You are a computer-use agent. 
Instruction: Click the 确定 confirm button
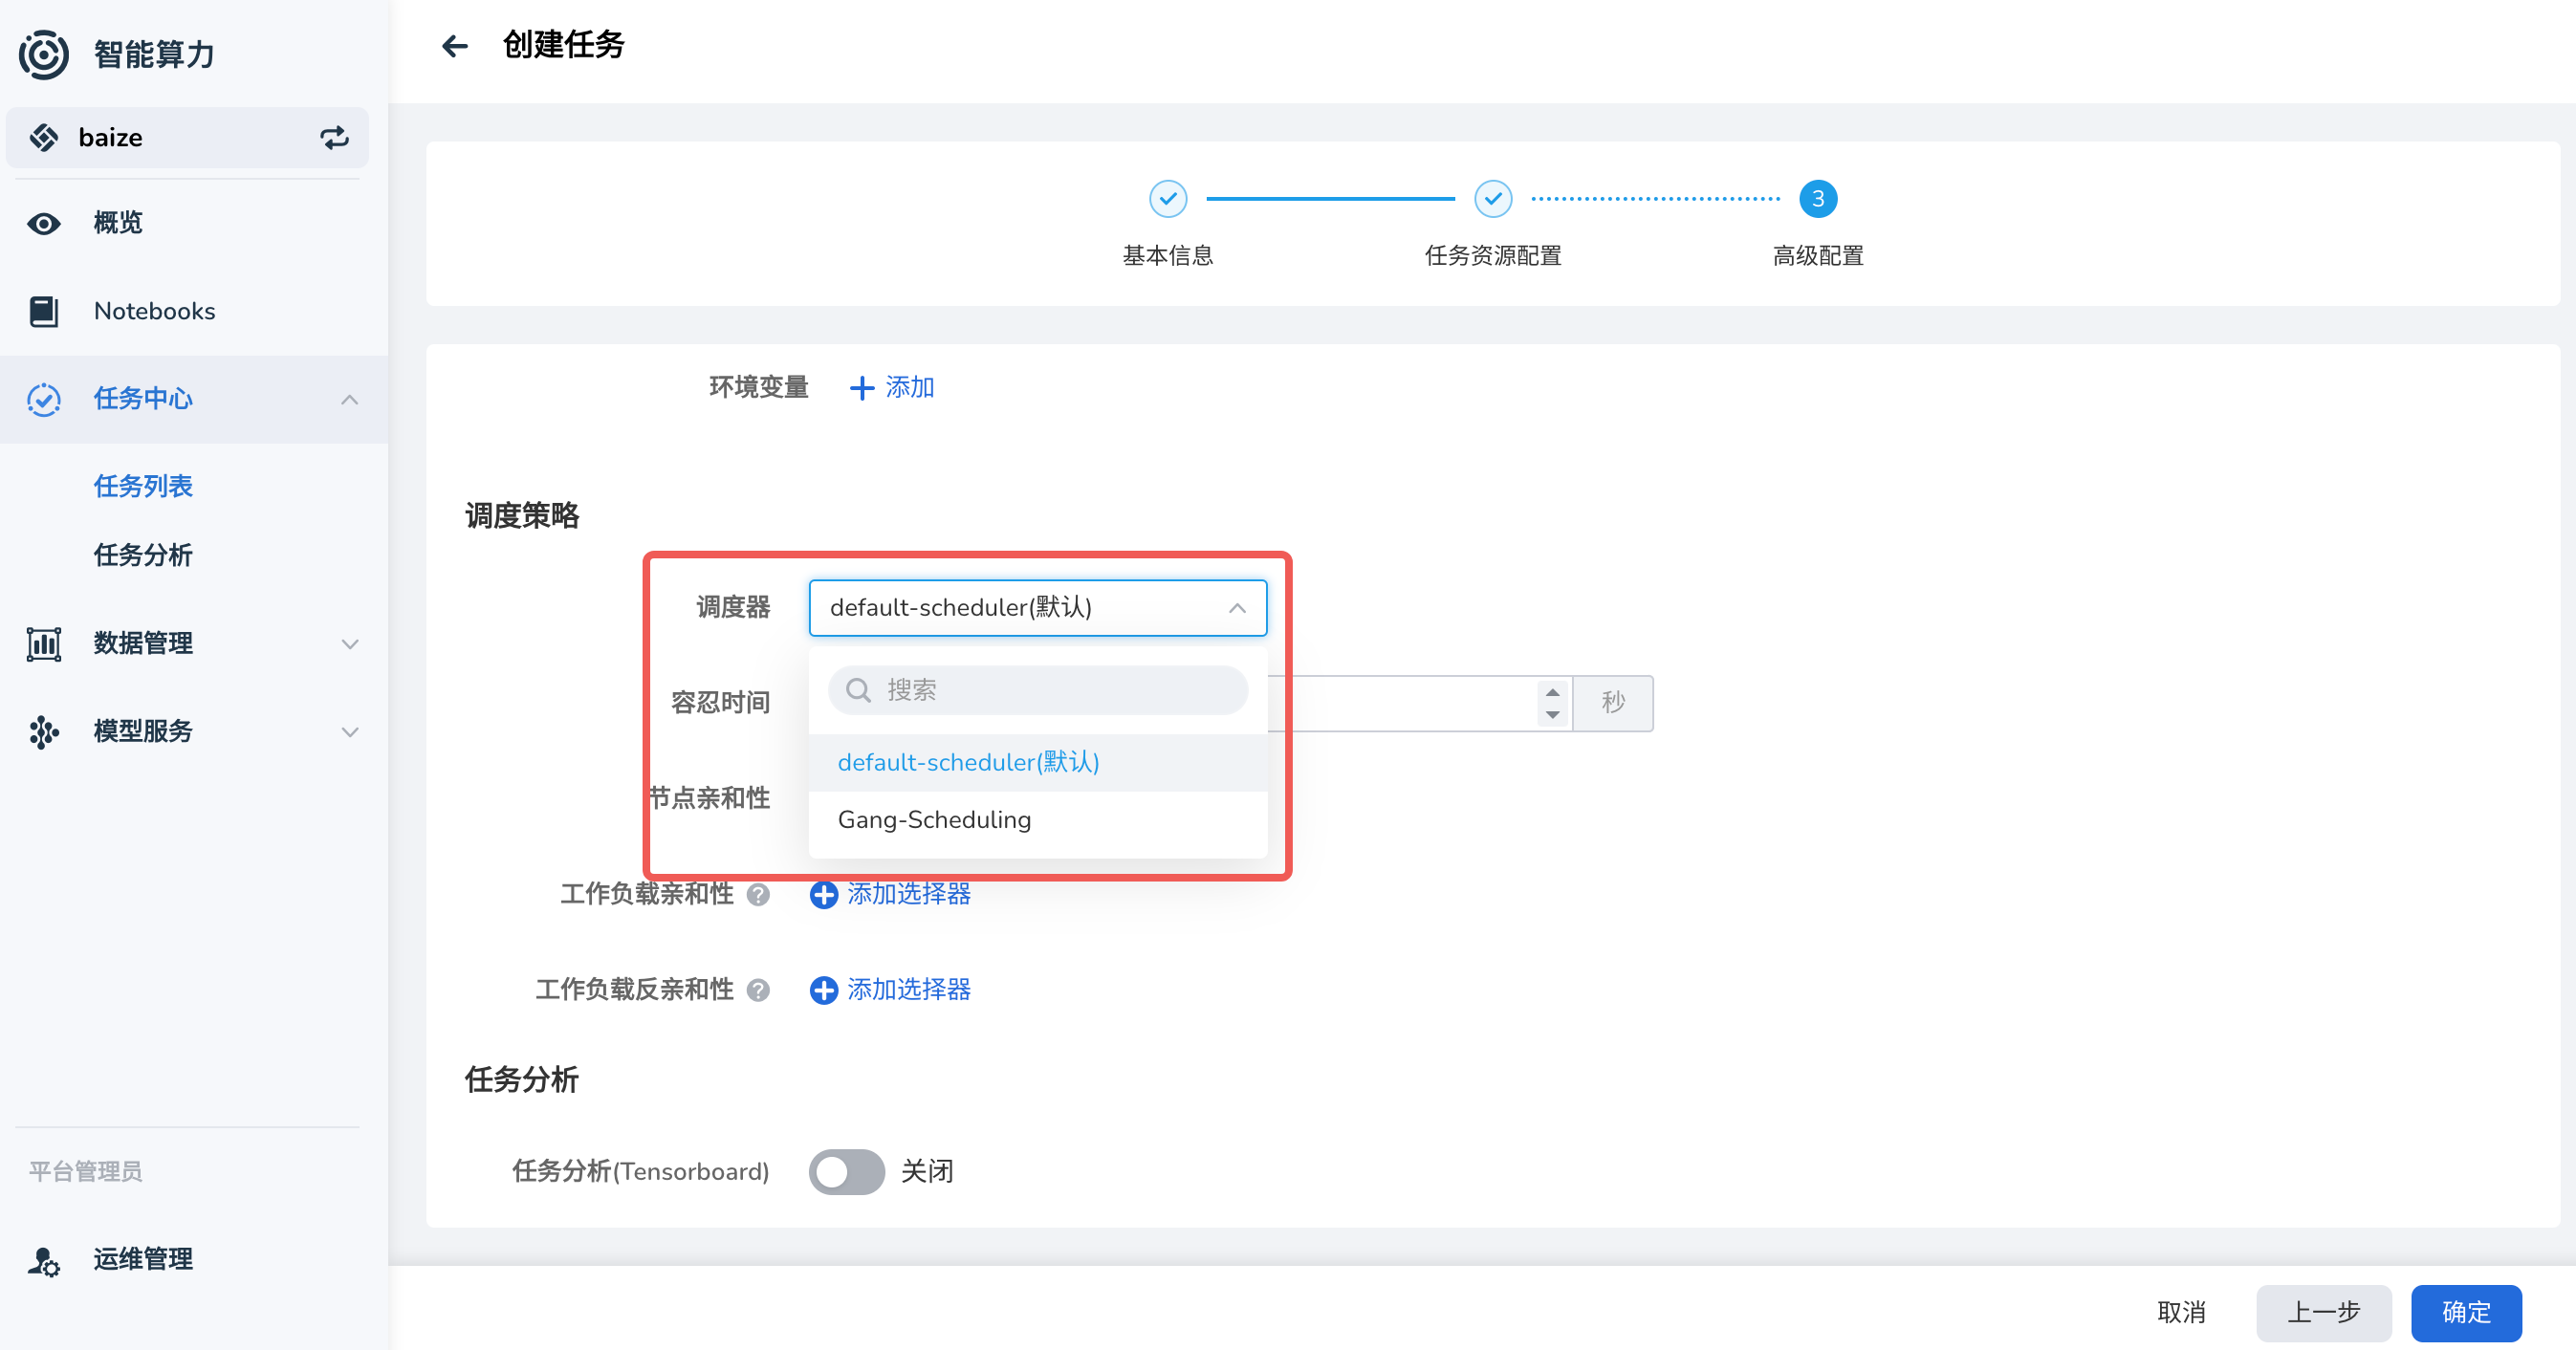[2466, 1313]
